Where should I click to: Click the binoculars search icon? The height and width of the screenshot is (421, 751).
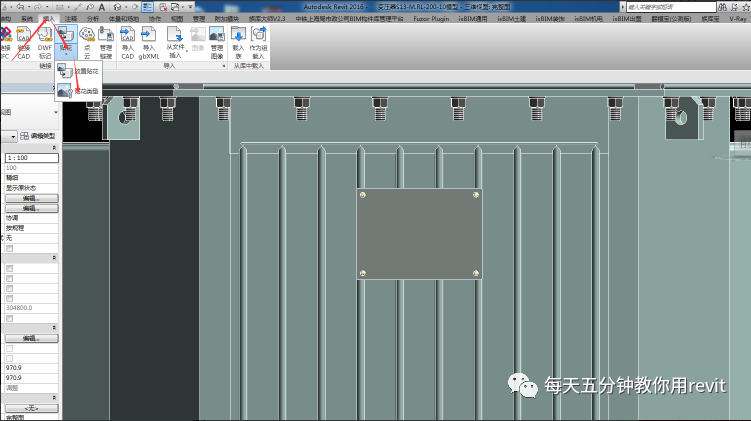point(722,7)
